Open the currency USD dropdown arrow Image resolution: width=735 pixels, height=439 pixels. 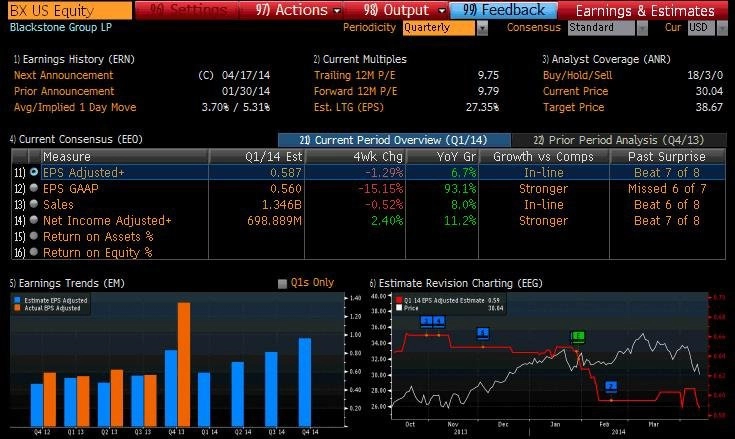tap(722, 28)
